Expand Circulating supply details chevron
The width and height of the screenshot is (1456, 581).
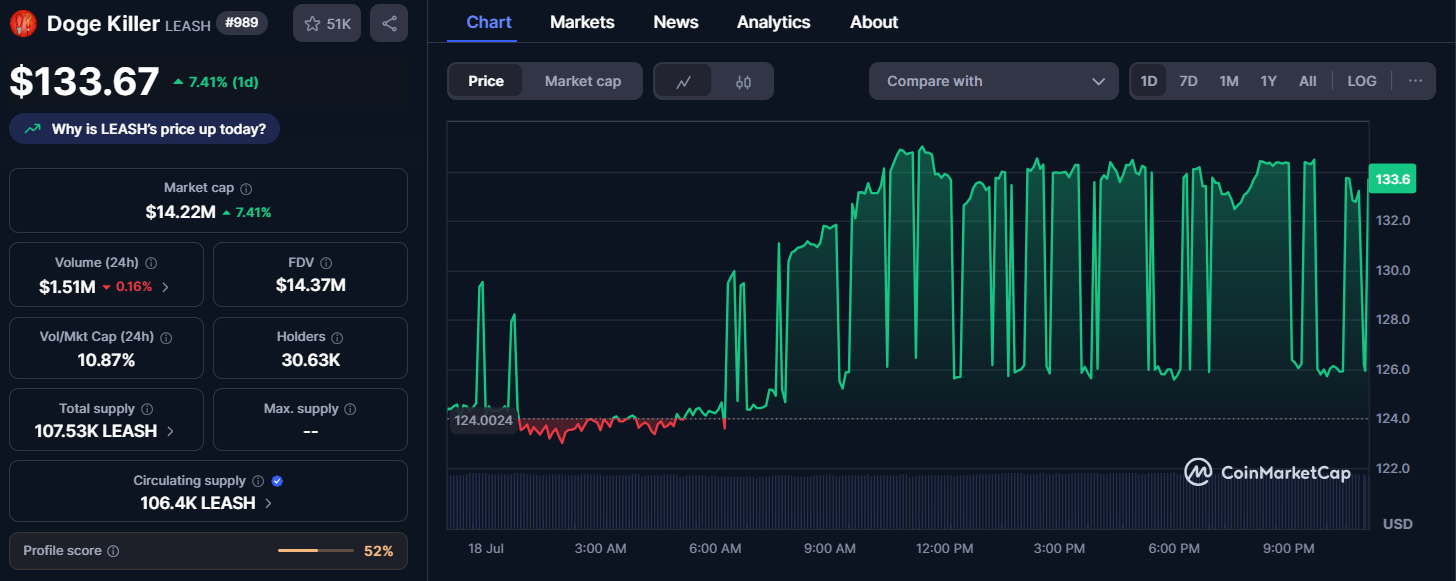268,503
